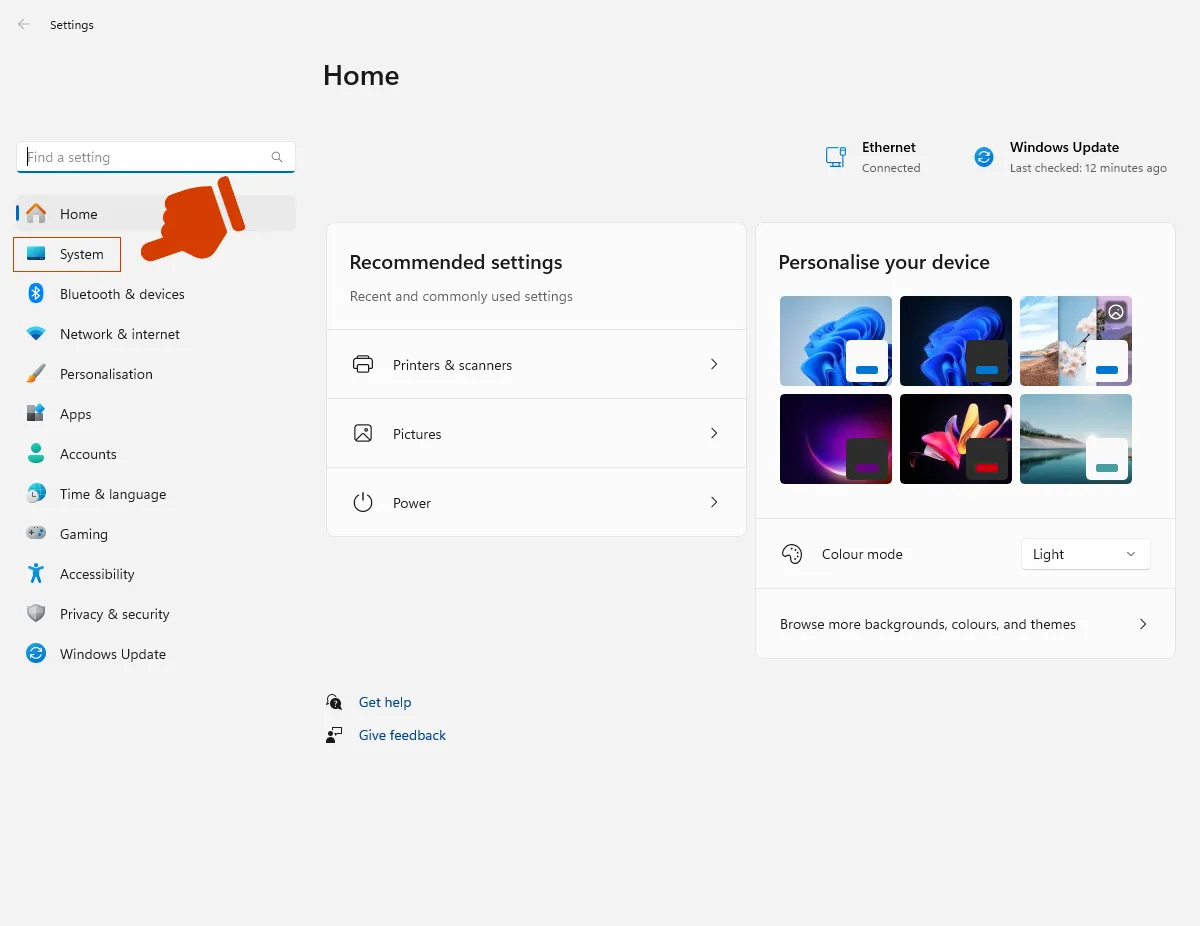The image size is (1200, 926).
Task: Open Accounts settings
Action: 156,453
